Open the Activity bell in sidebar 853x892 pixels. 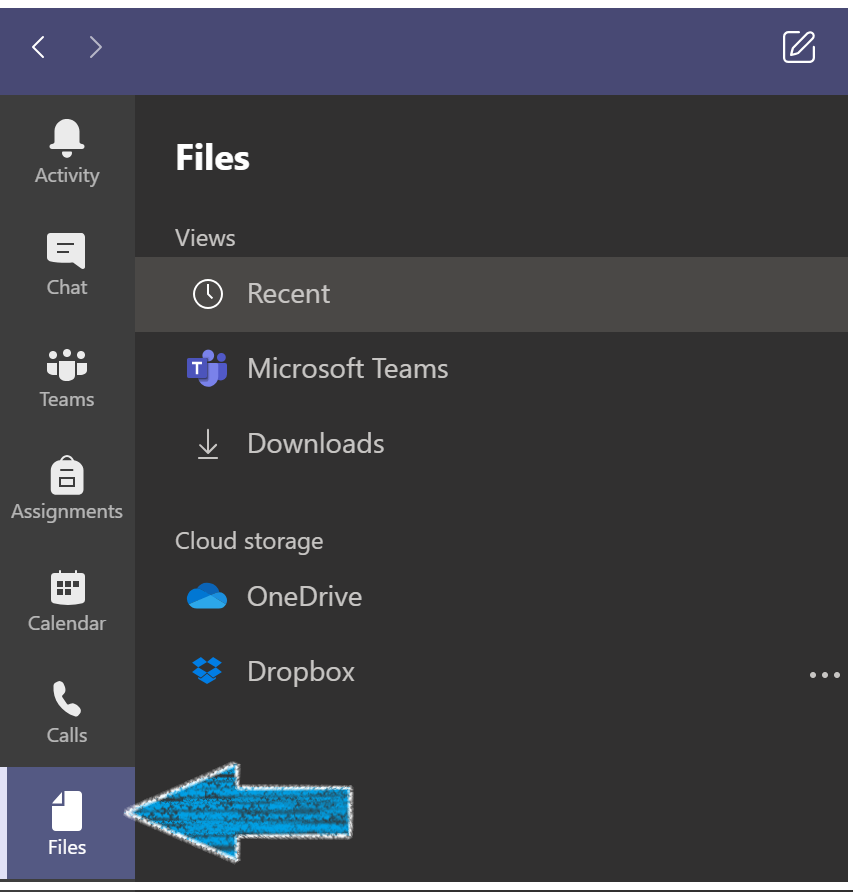[67, 151]
